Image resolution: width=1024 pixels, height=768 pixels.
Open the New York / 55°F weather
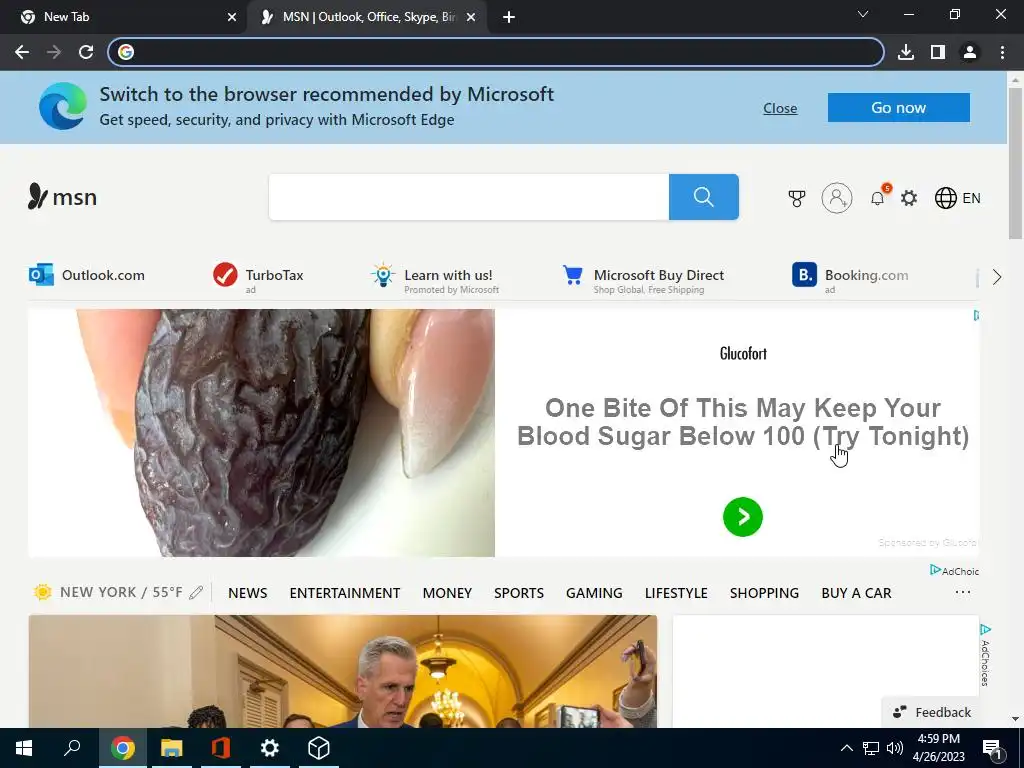click(x=109, y=592)
